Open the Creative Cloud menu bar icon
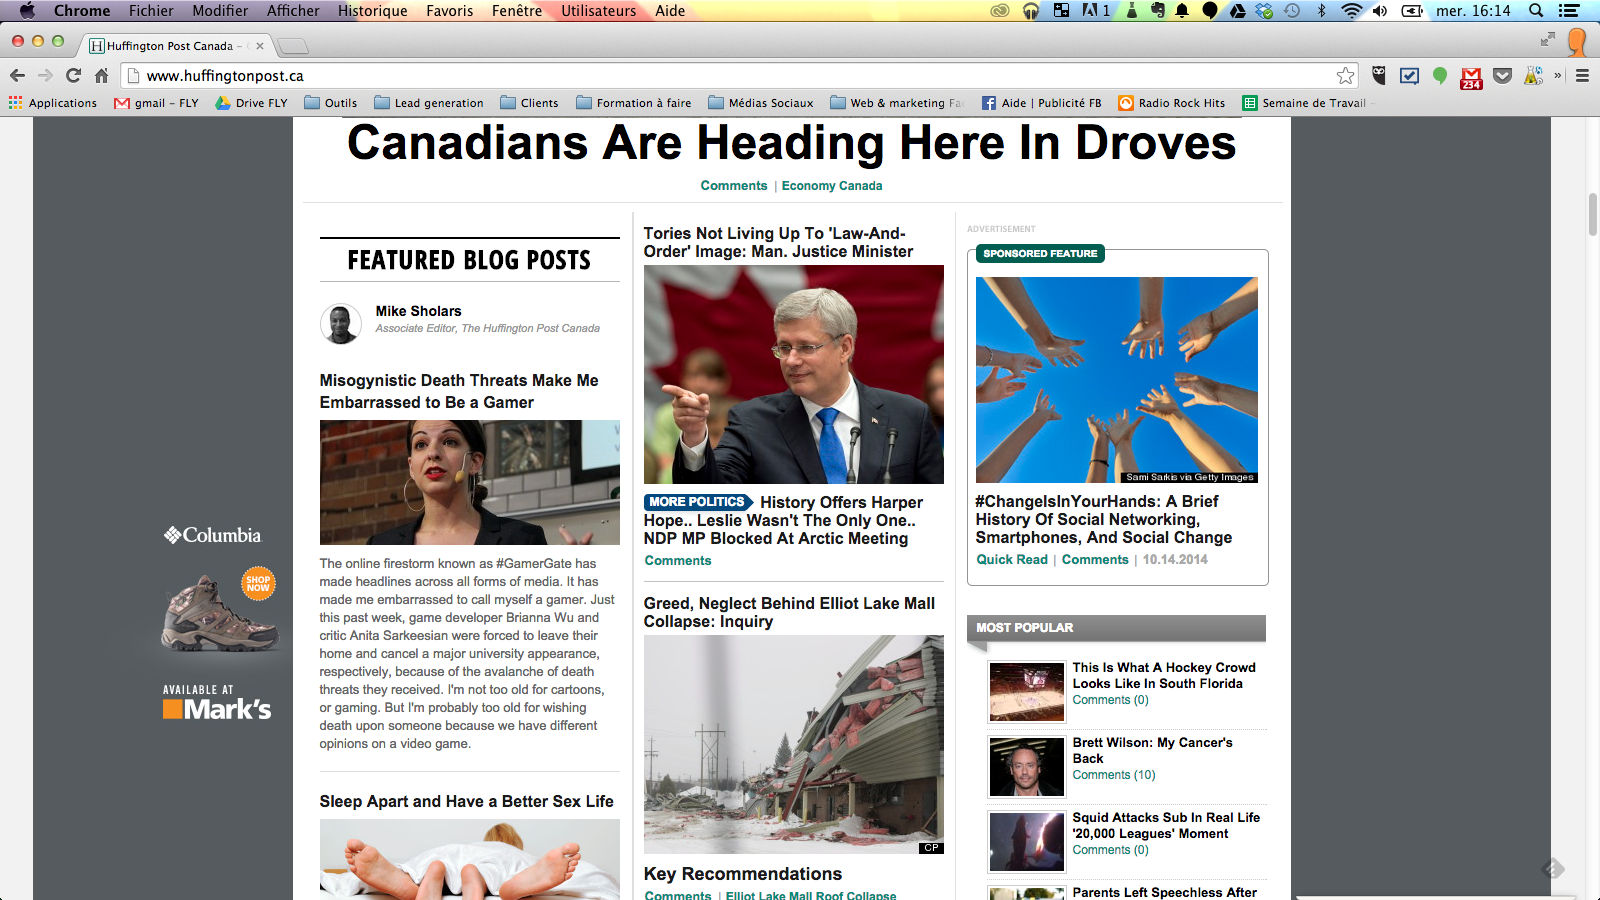Screen dimensions: 1600x900 [1000, 11]
